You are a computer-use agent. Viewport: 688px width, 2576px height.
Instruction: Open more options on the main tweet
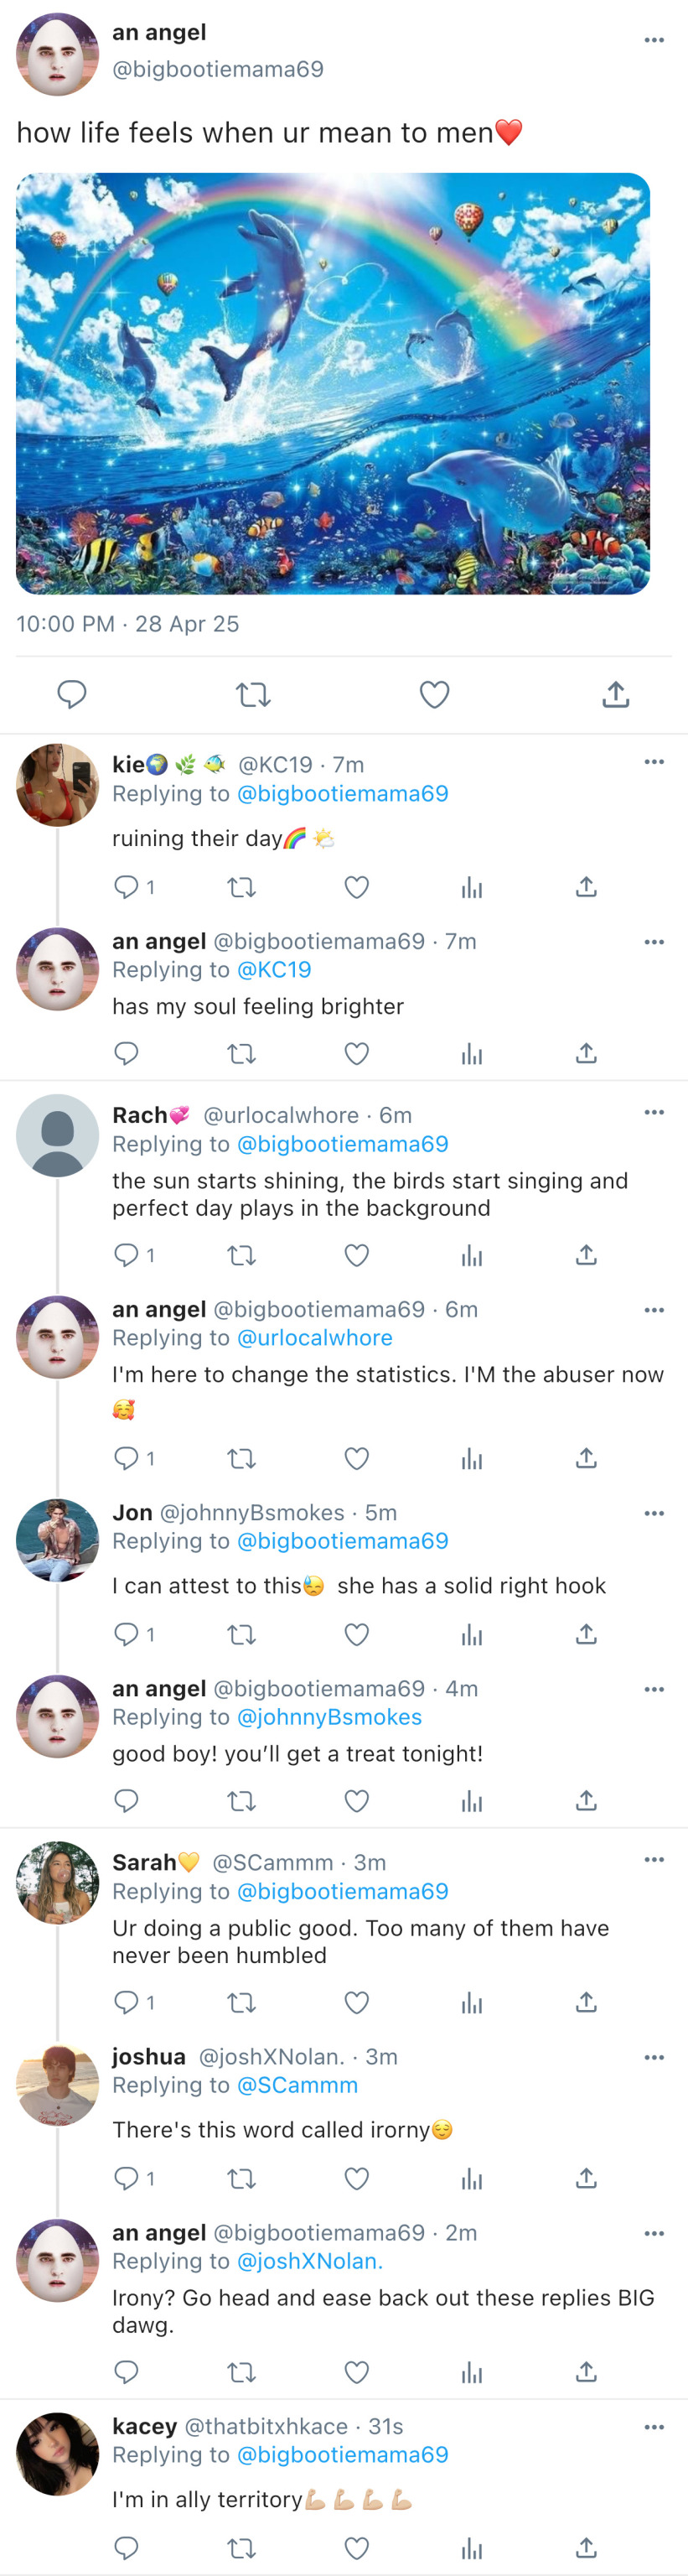point(654,40)
